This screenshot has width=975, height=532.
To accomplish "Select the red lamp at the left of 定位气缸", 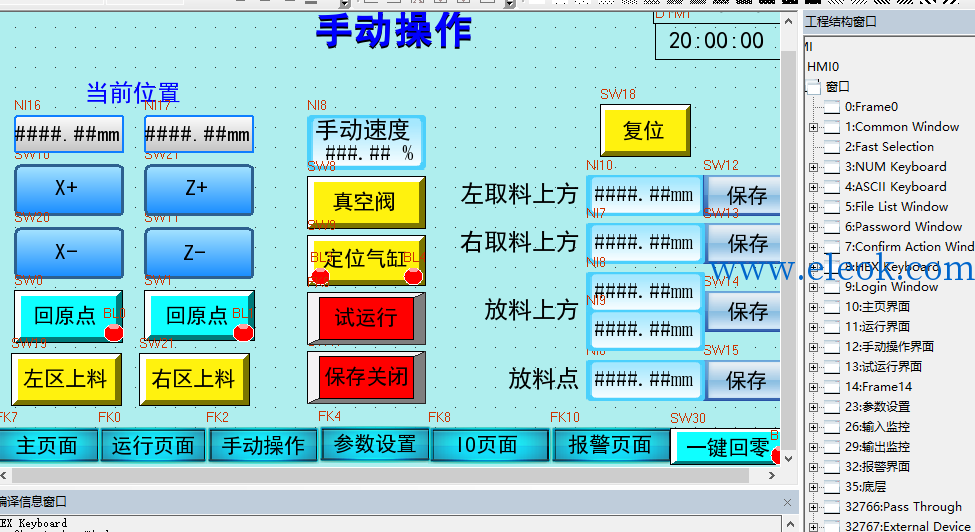I will 320,277.
